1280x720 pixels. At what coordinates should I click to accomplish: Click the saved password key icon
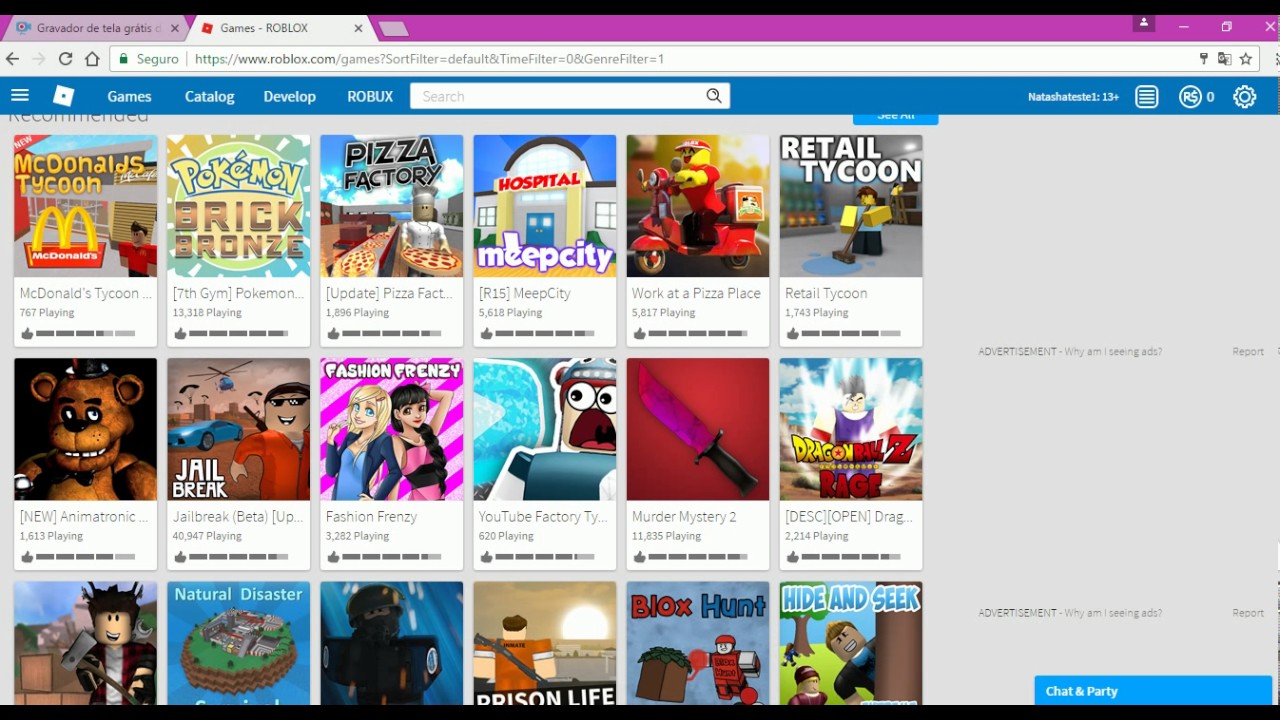tap(1204, 59)
